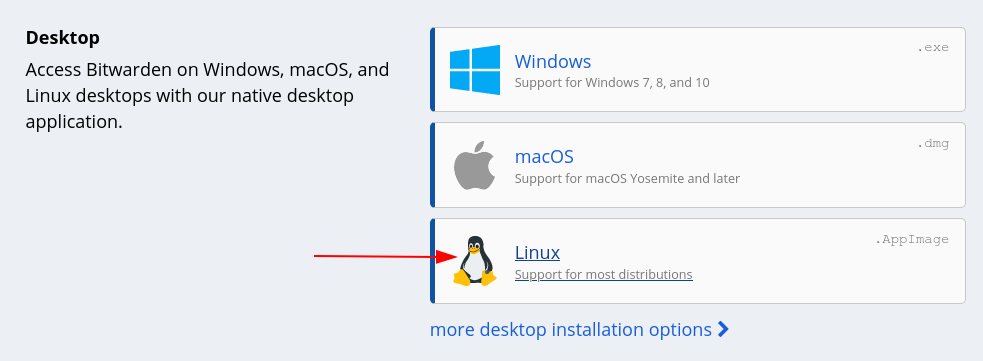Click the Access Bitwarden description paragraph
983x361 pixels.
[208, 95]
